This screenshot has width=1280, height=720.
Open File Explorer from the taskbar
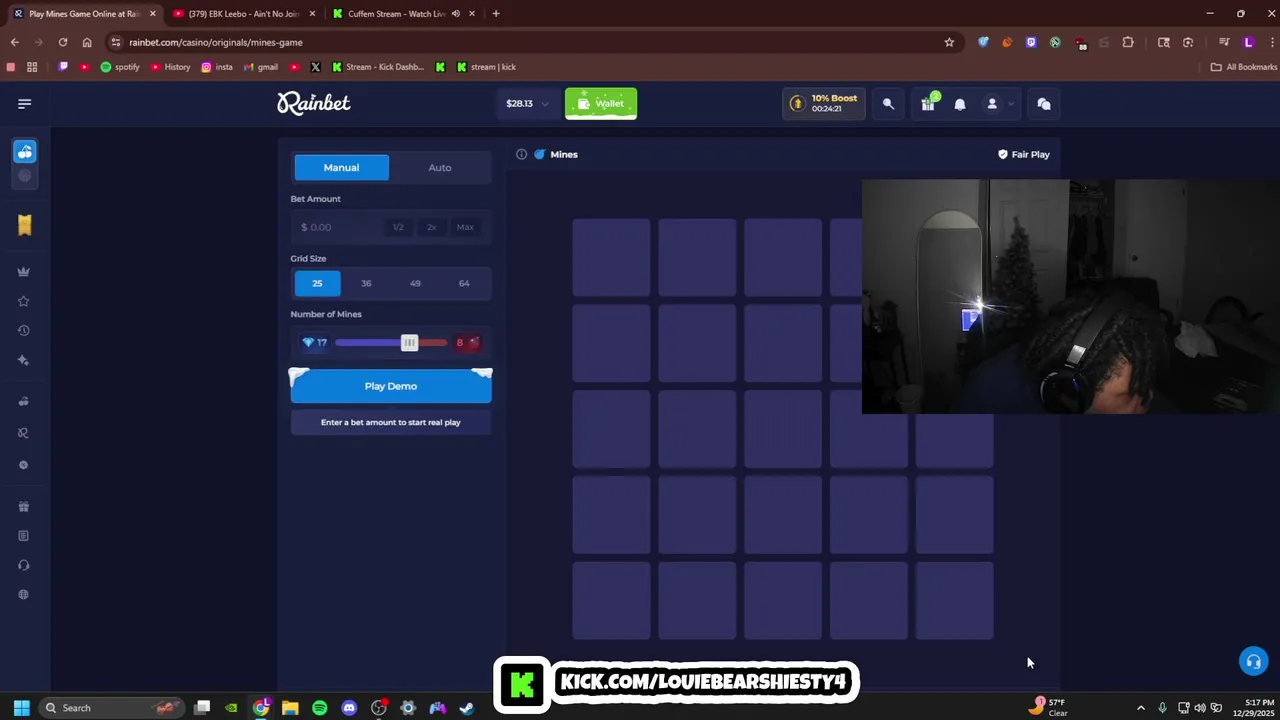click(290, 708)
